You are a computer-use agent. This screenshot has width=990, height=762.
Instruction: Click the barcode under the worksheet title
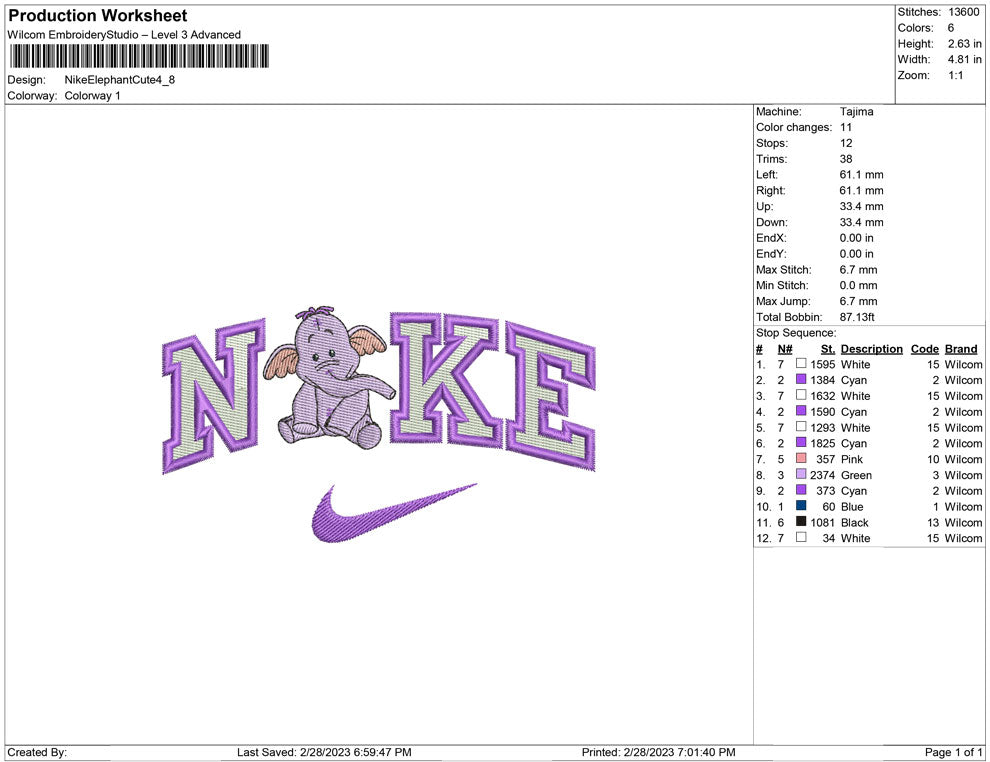click(x=139, y=56)
